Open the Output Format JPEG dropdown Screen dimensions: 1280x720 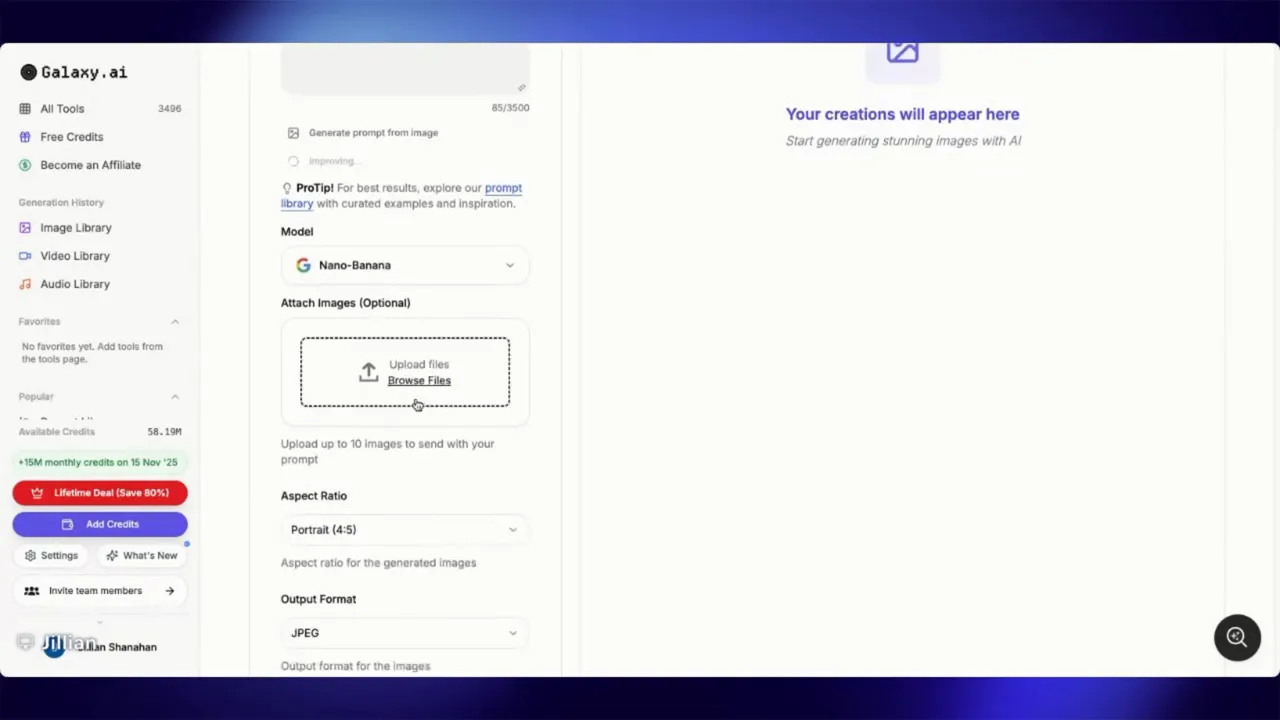(404, 632)
